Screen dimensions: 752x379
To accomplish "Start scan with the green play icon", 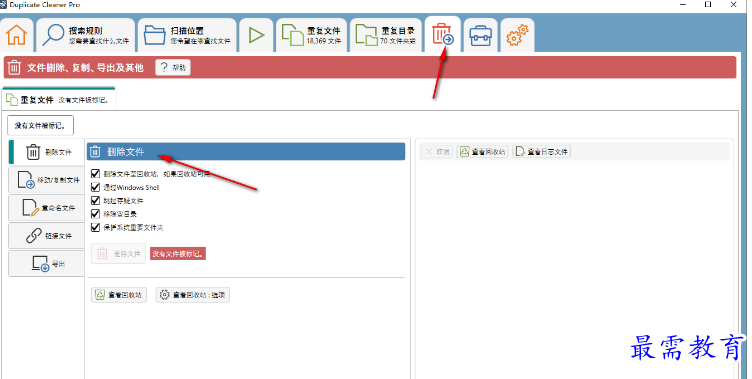I will (x=256, y=35).
